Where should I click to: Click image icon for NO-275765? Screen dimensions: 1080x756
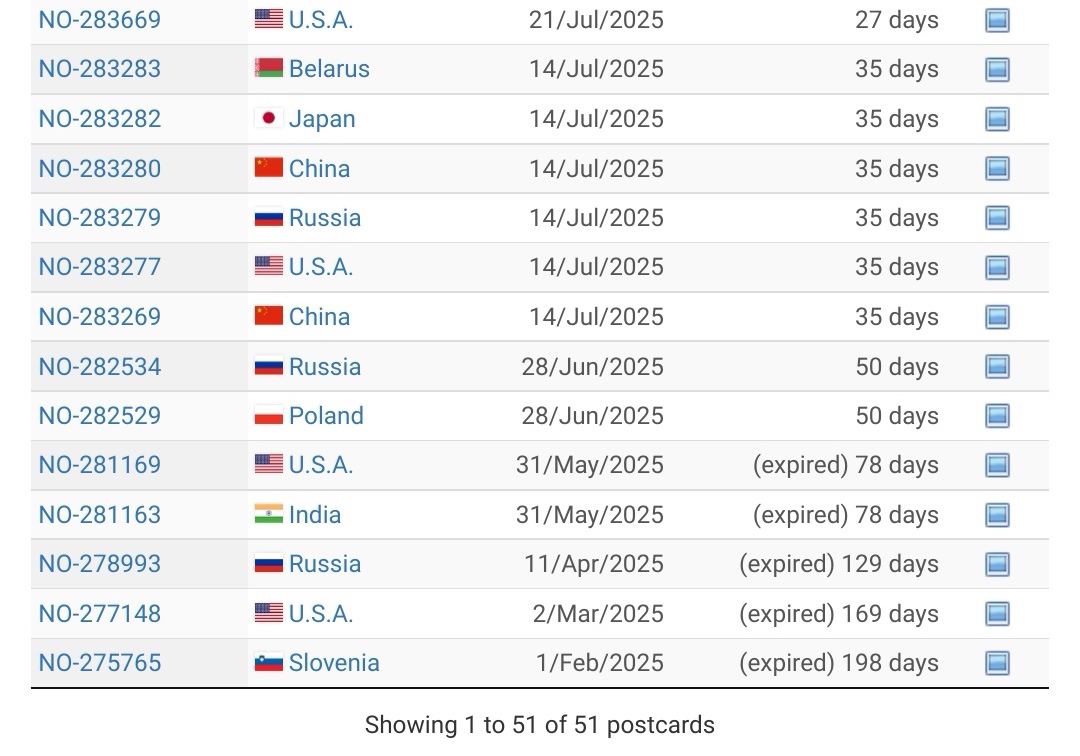pos(997,663)
